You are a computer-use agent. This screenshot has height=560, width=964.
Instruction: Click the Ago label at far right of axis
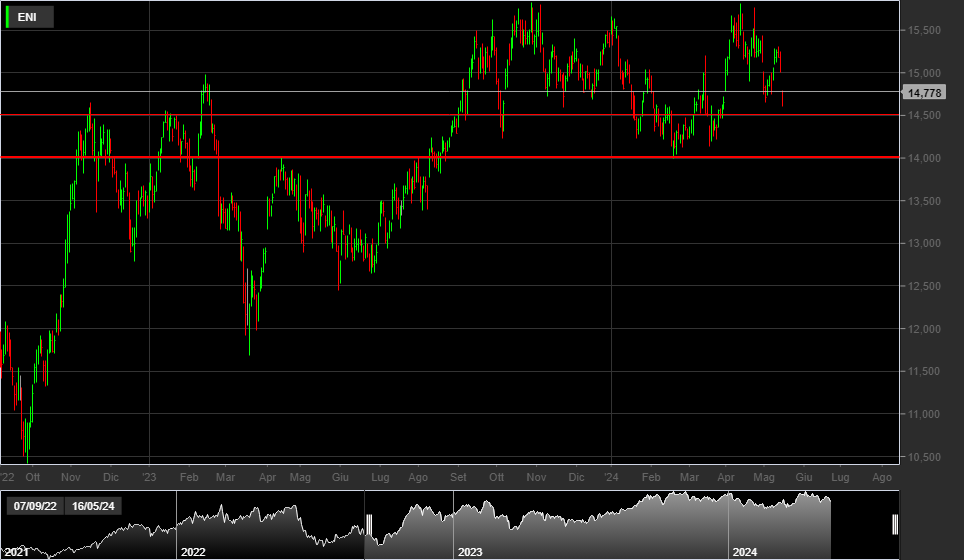coord(882,477)
